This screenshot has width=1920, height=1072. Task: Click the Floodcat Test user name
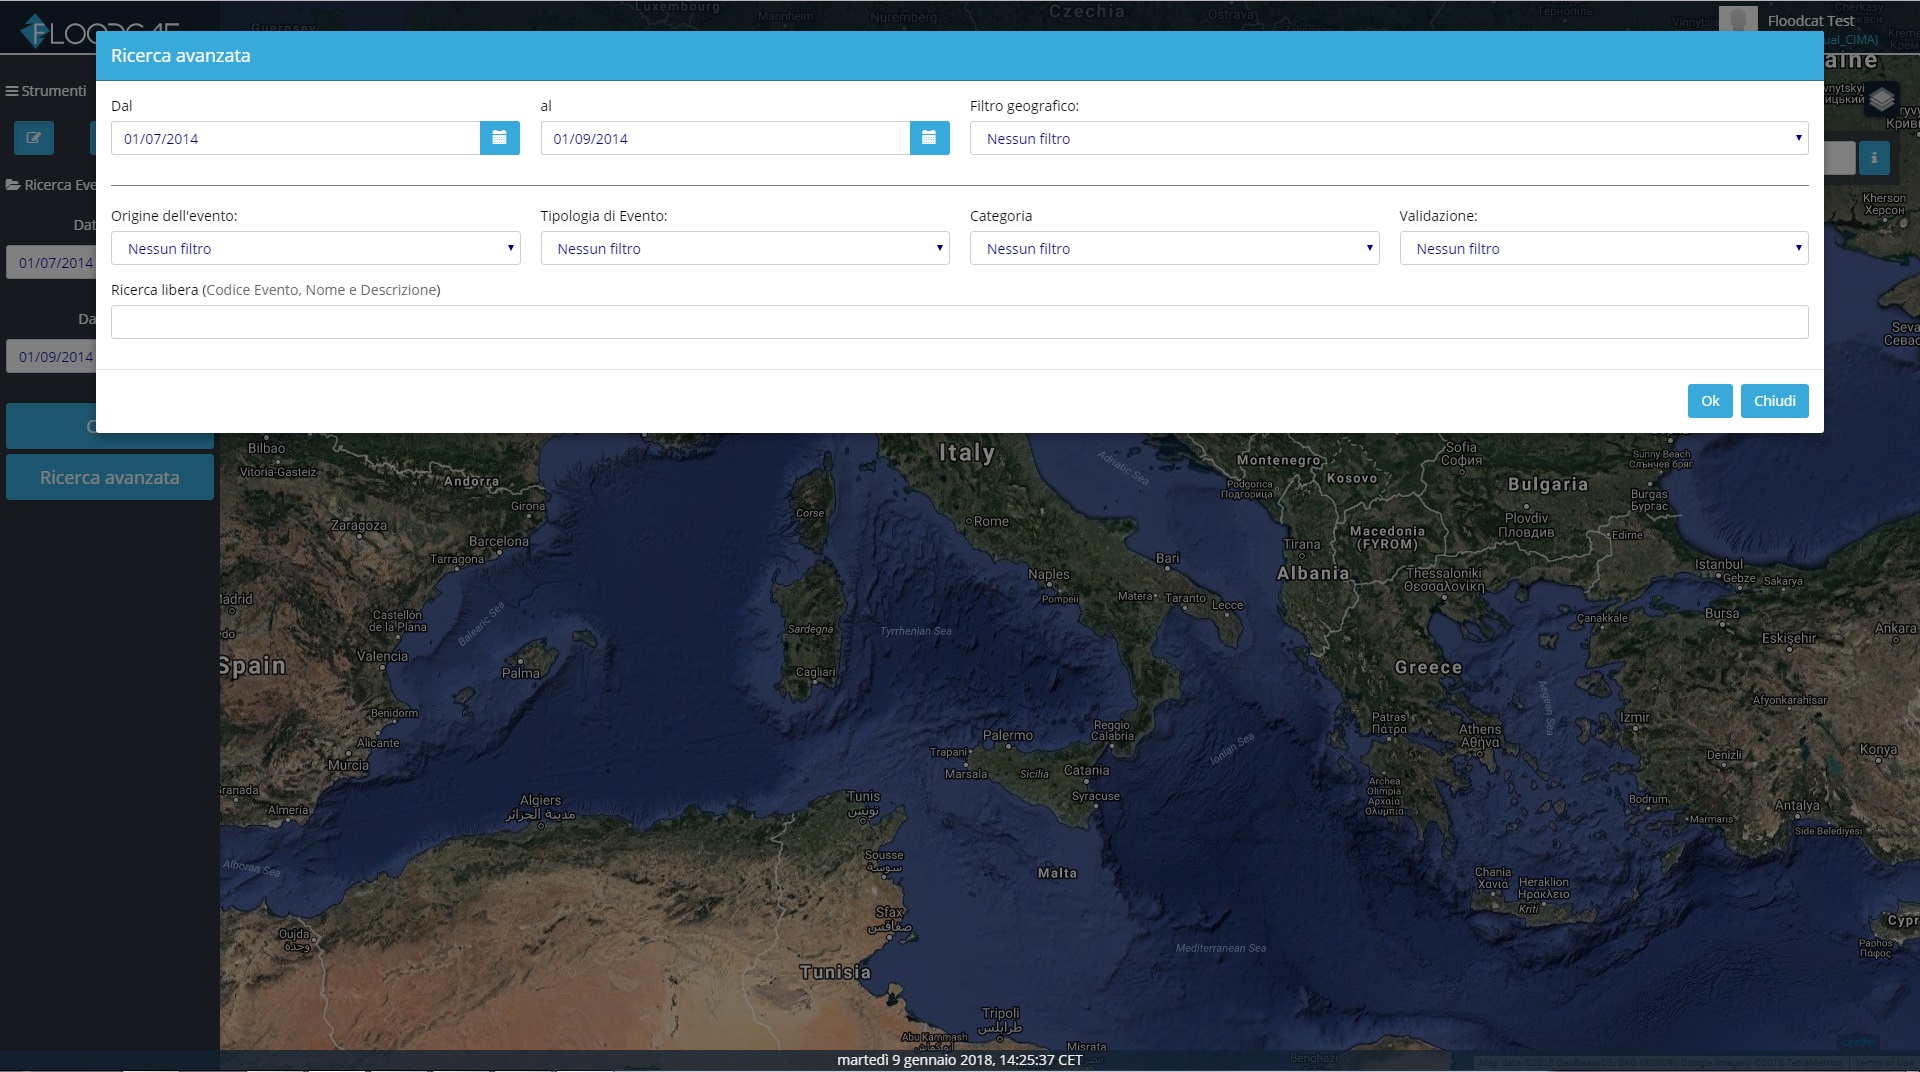(1810, 21)
